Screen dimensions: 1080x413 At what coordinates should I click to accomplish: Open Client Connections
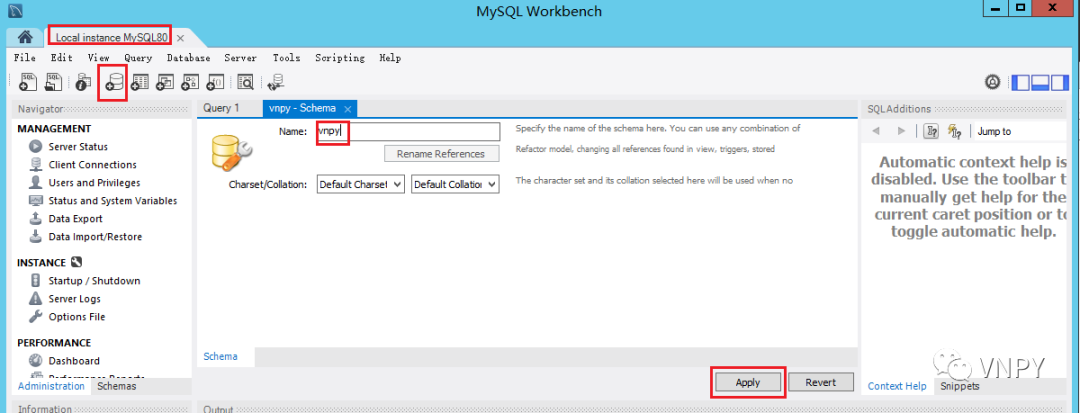92,165
